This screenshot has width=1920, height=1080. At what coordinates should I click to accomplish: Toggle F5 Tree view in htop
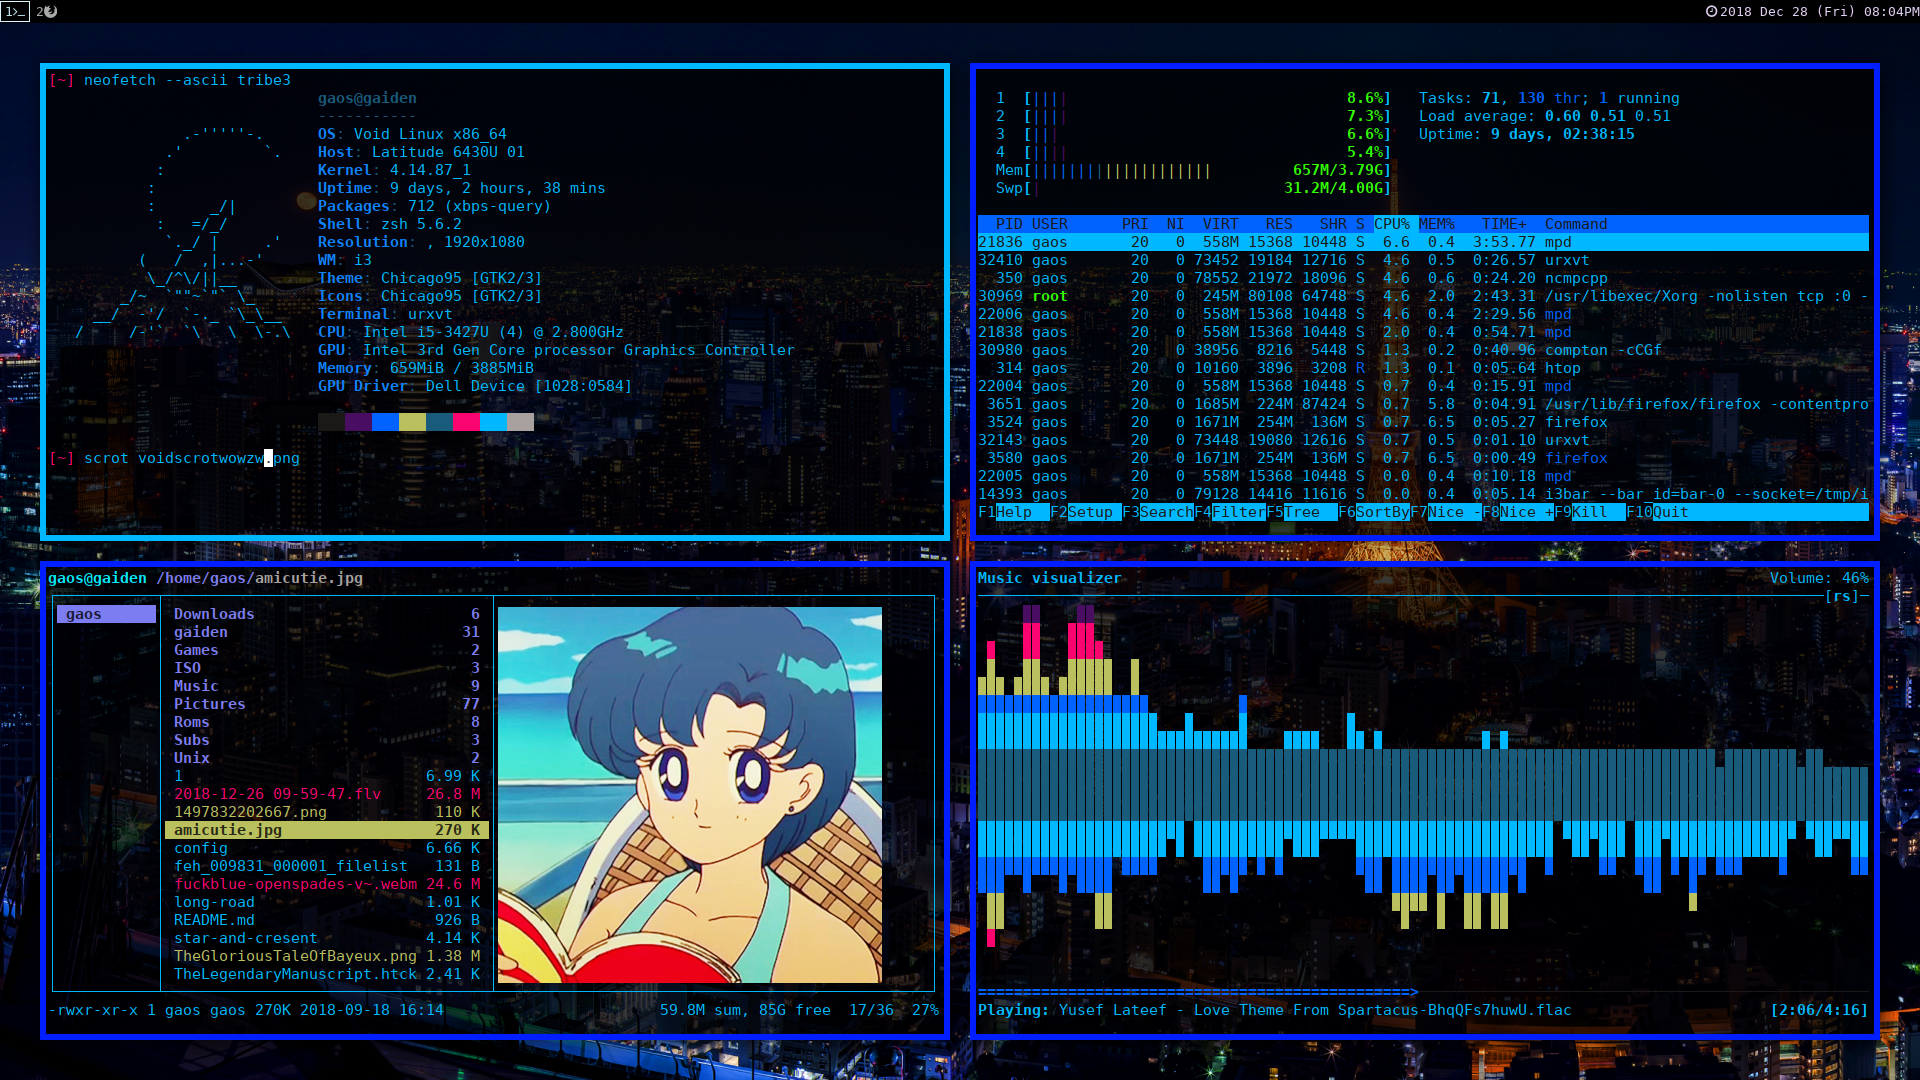1302,512
